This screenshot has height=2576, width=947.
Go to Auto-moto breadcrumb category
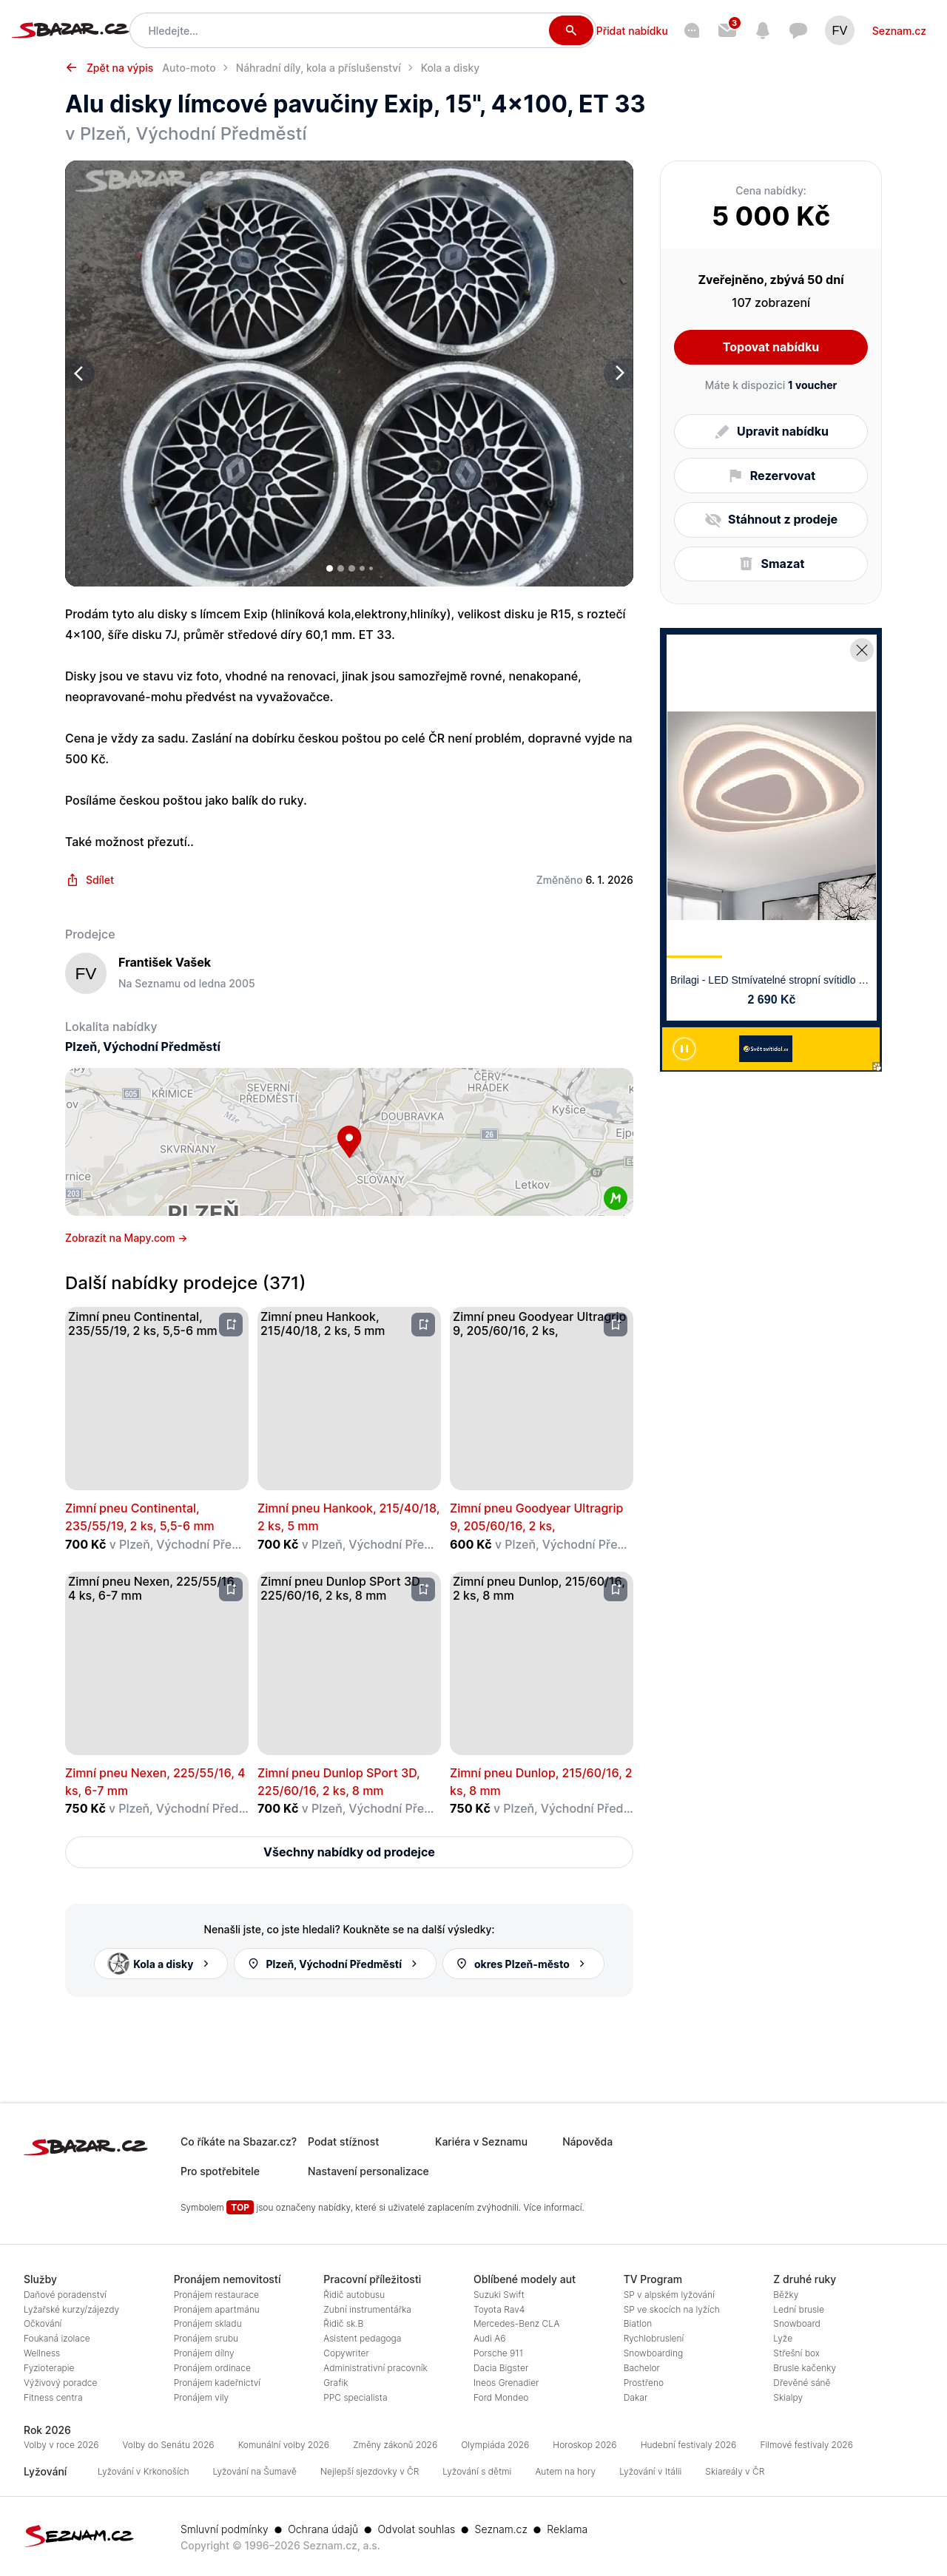(x=189, y=68)
